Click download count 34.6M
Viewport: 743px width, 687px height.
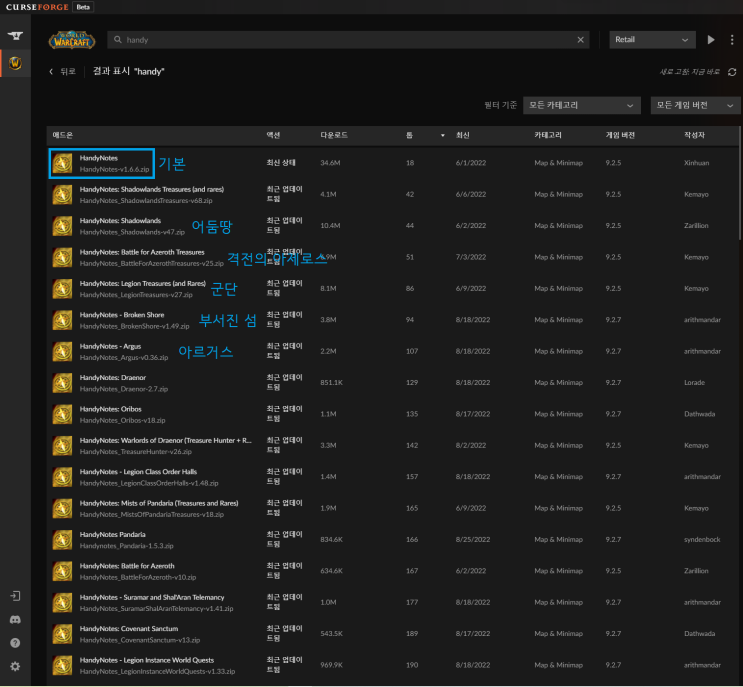coord(330,163)
